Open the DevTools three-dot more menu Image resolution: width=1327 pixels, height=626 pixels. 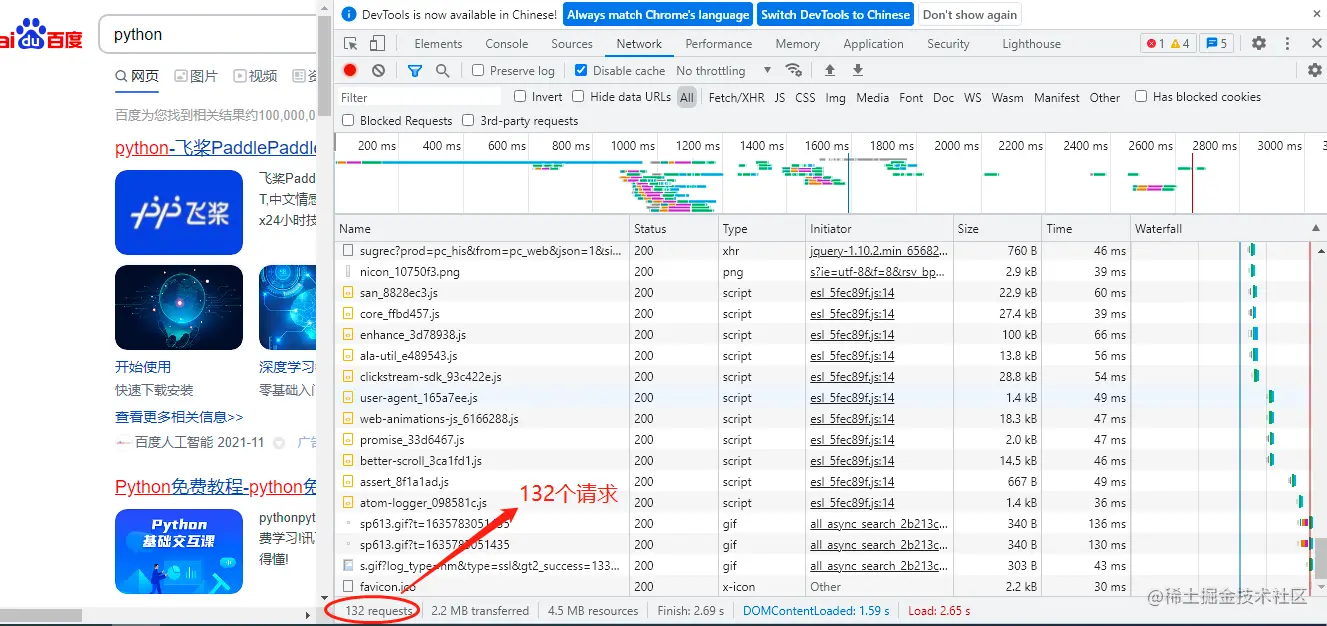tap(1288, 43)
